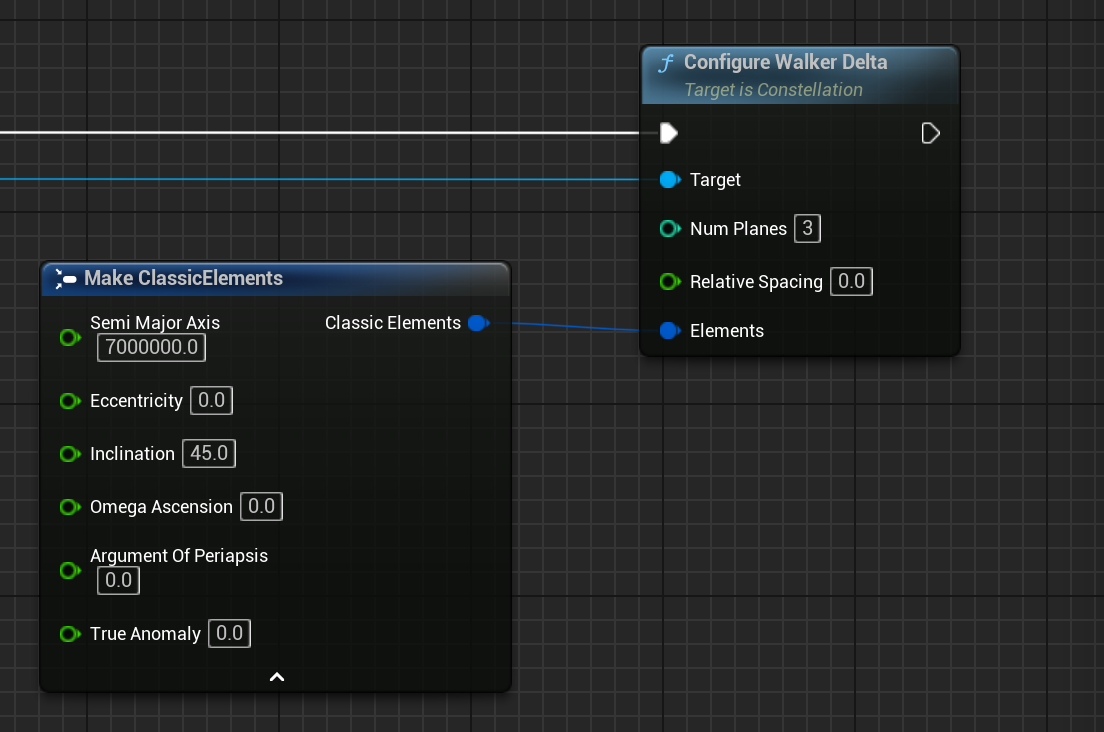The height and width of the screenshot is (732, 1104).
Task: Click the Relative Spacing input pin
Action: (669, 282)
